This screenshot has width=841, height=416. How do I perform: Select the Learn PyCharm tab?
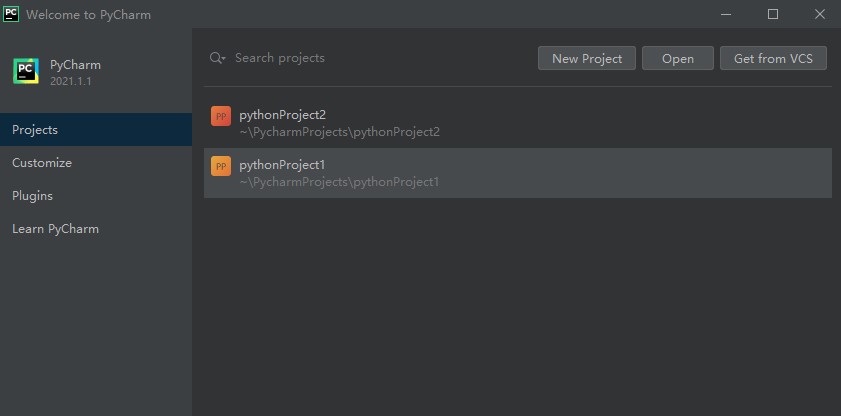(x=55, y=229)
